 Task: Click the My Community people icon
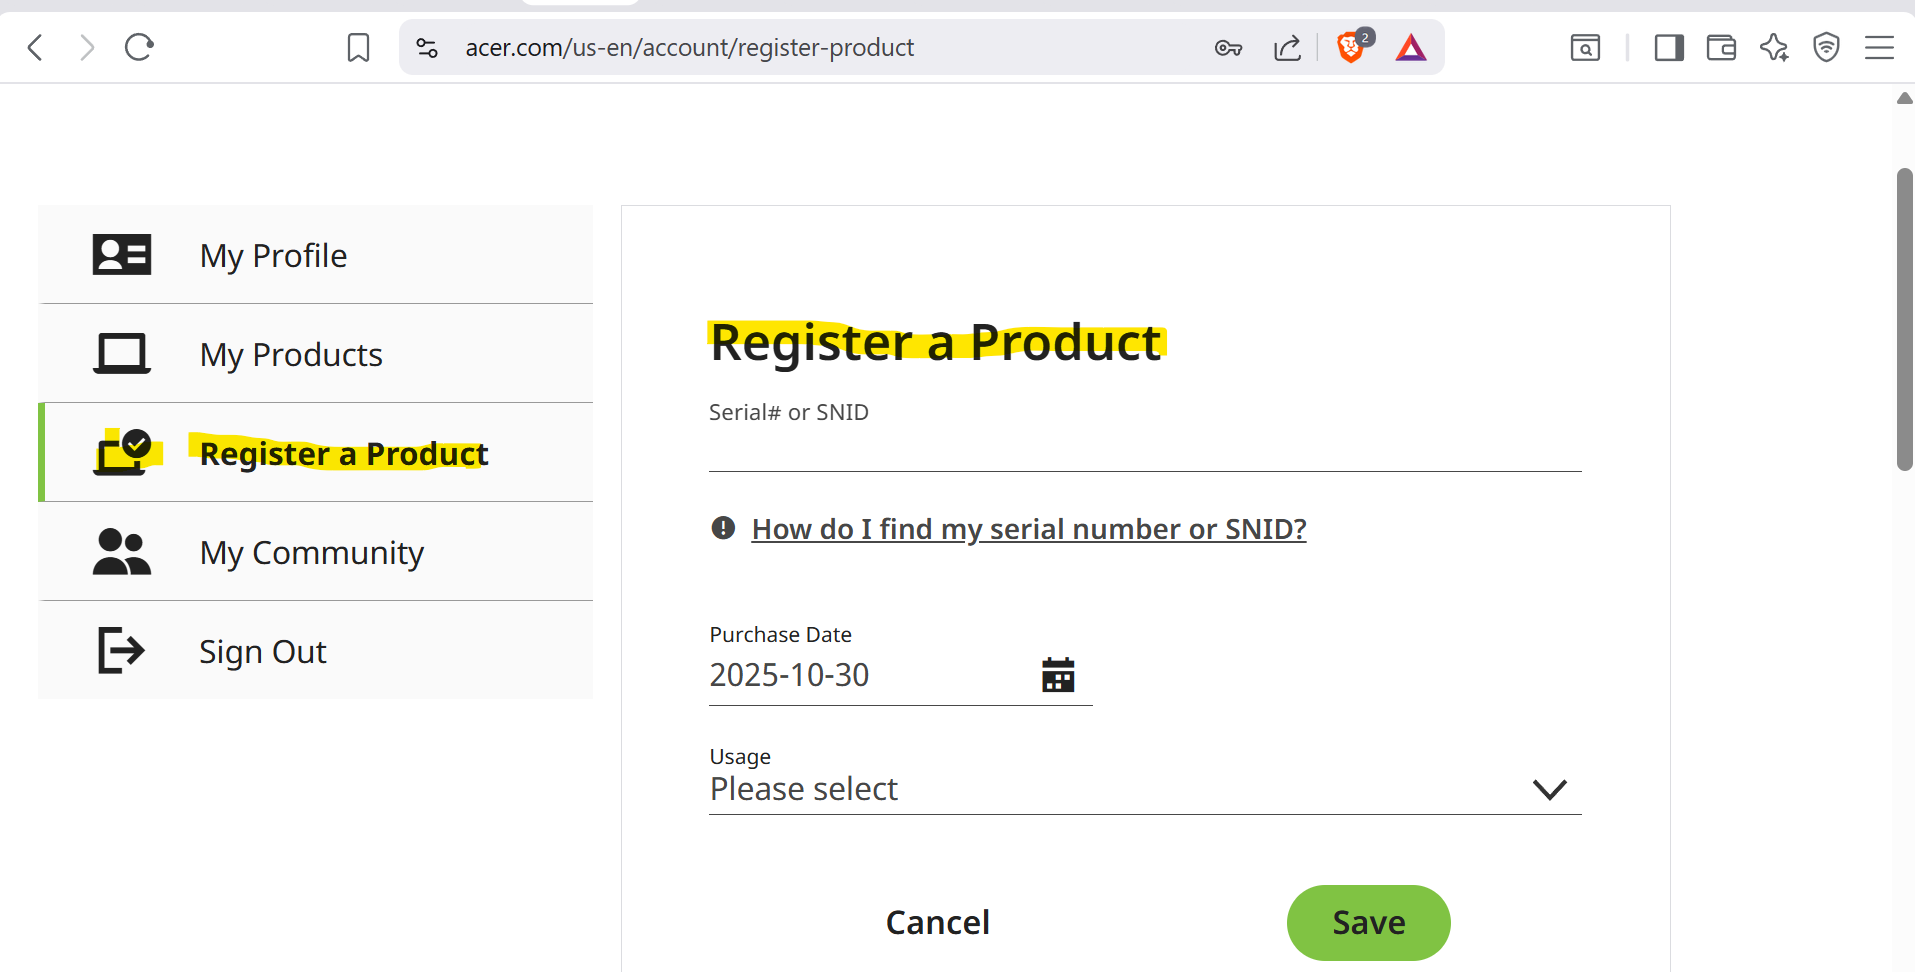[122, 552]
